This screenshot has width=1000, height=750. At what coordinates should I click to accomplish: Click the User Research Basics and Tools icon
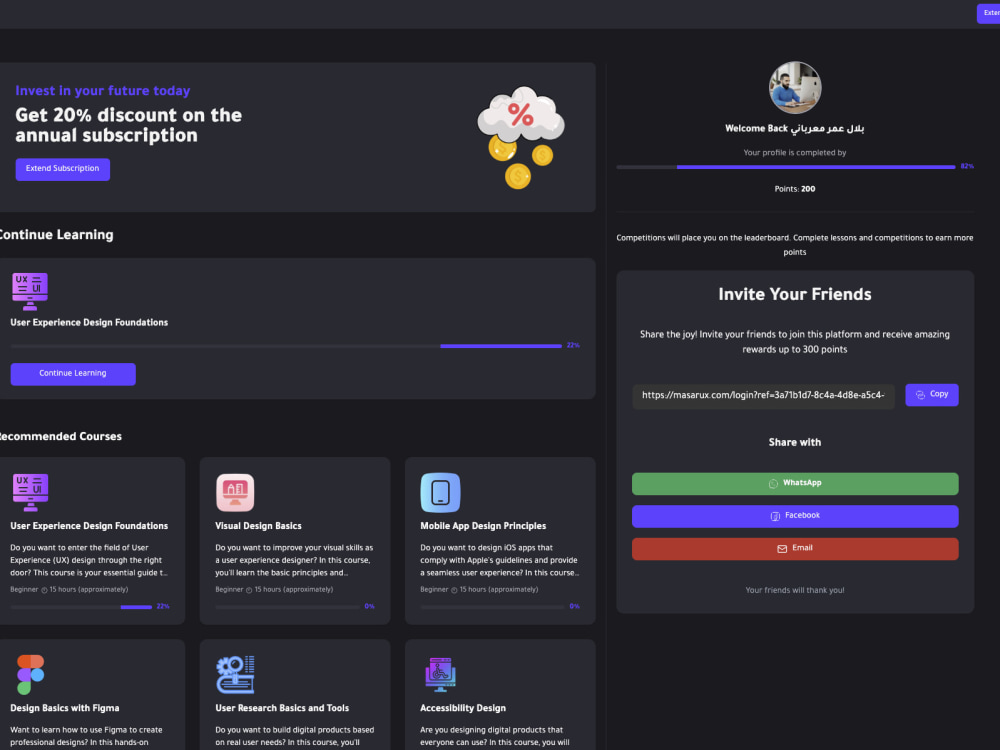coord(235,674)
